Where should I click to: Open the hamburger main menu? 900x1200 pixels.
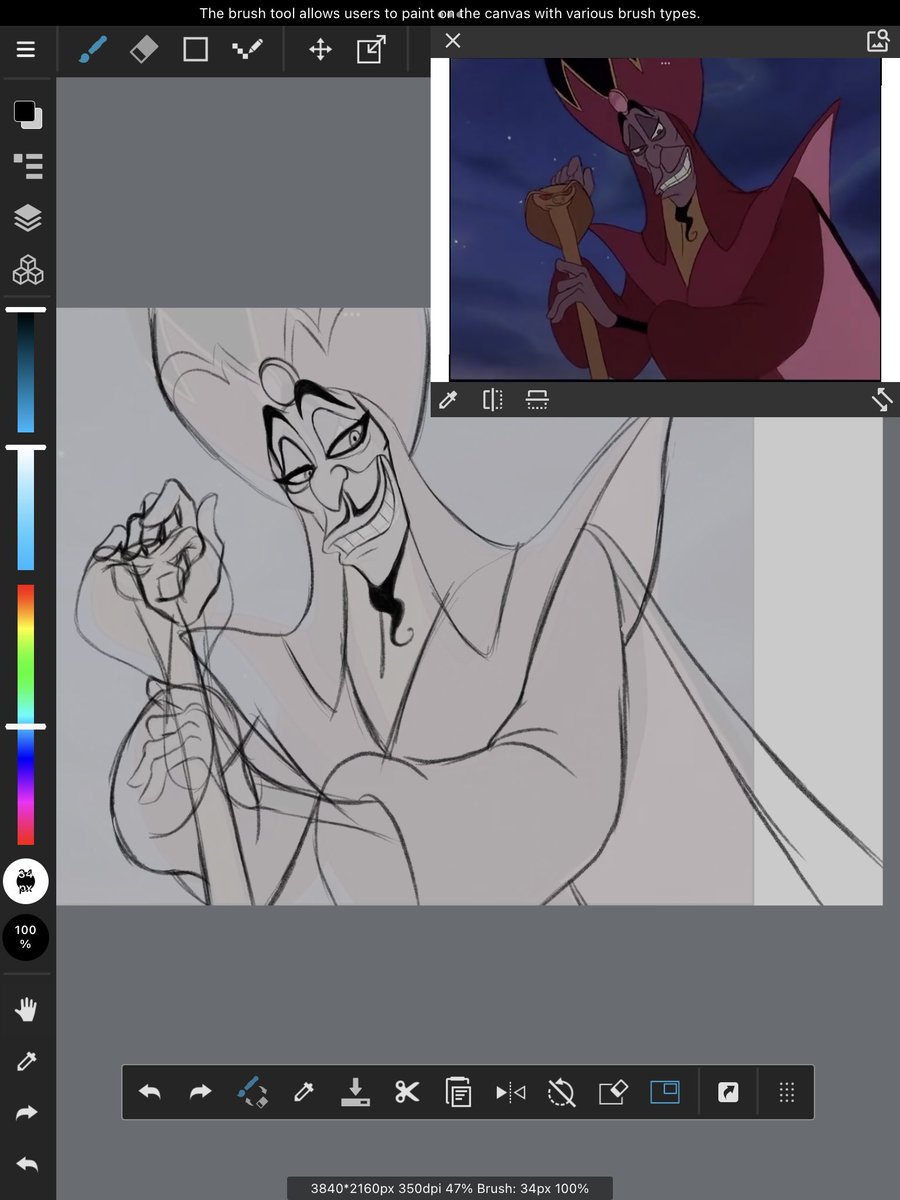click(x=26, y=49)
